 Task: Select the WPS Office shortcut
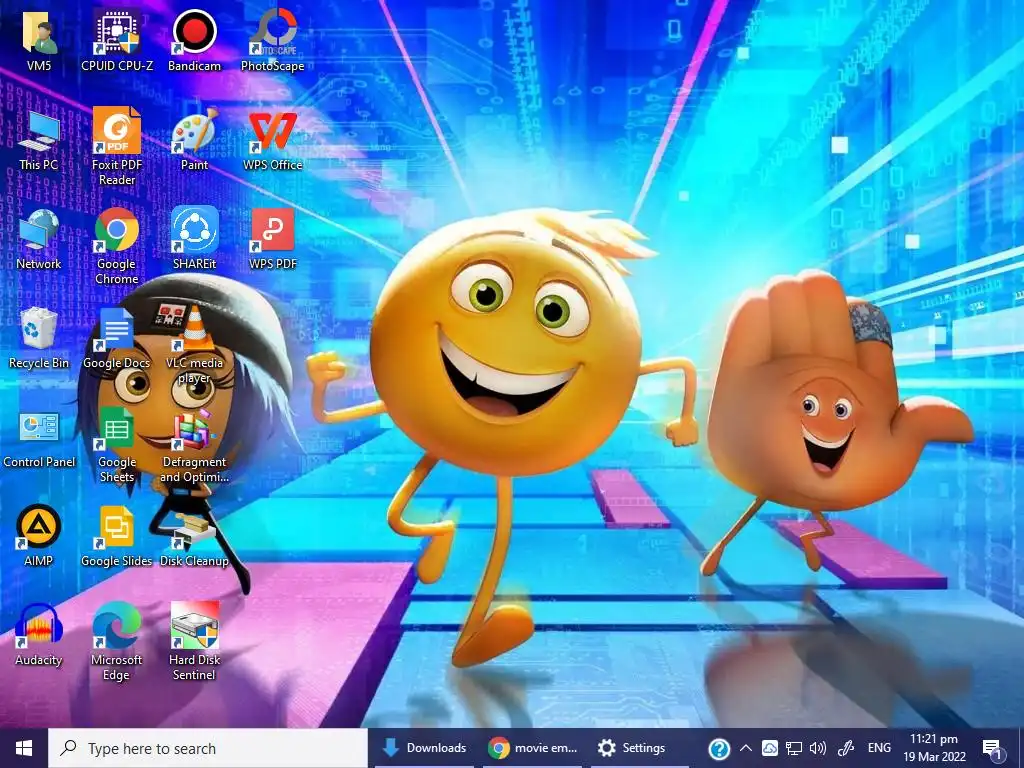point(272,140)
